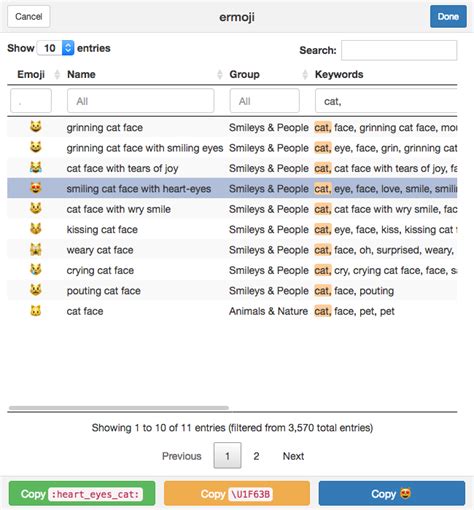Focus the global Search input field
The image size is (474, 510).
point(399,50)
